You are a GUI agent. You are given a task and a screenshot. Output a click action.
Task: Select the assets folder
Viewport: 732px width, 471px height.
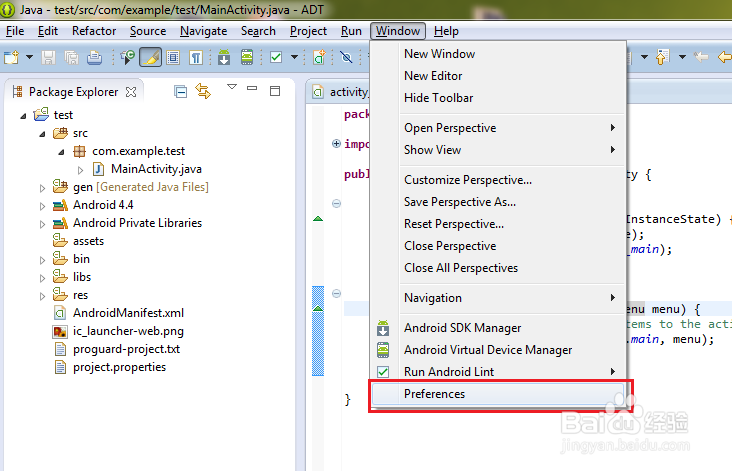(88, 241)
